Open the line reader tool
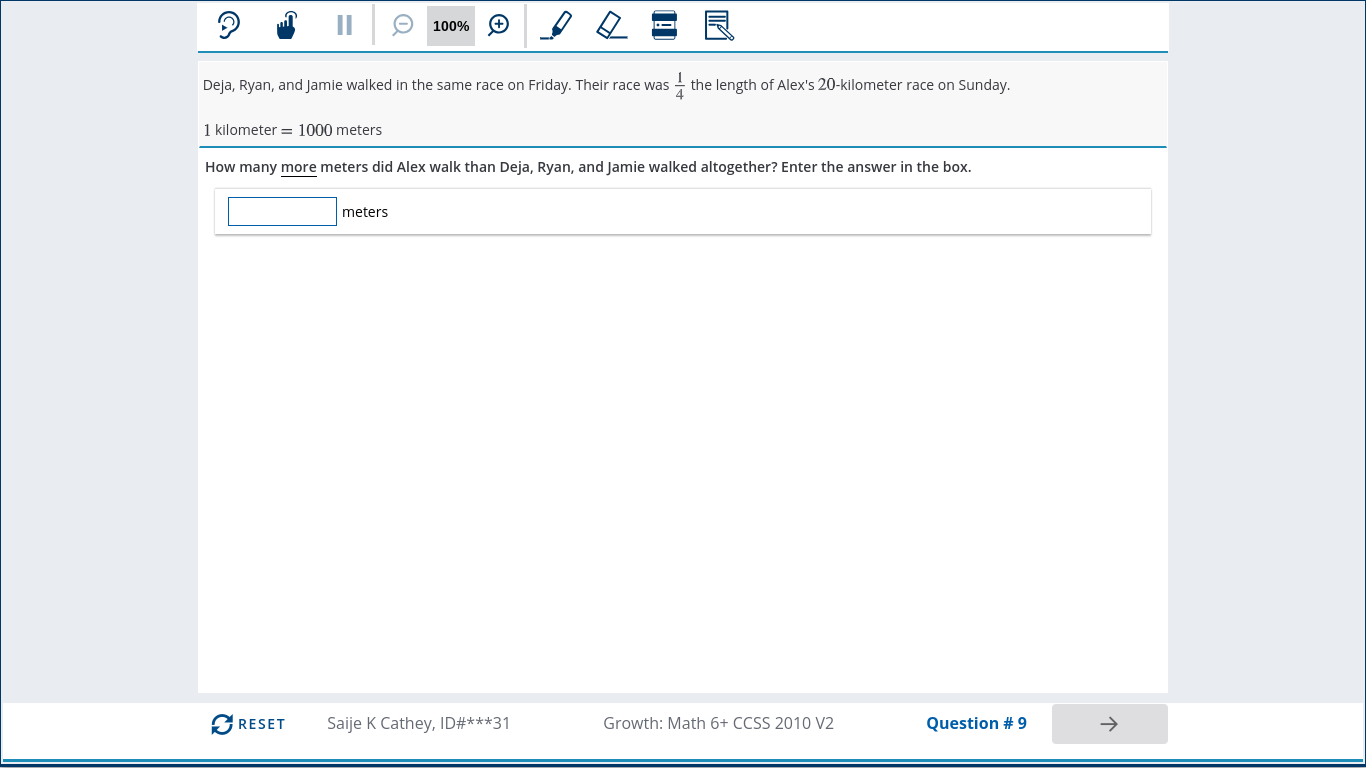 tap(664, 25)
